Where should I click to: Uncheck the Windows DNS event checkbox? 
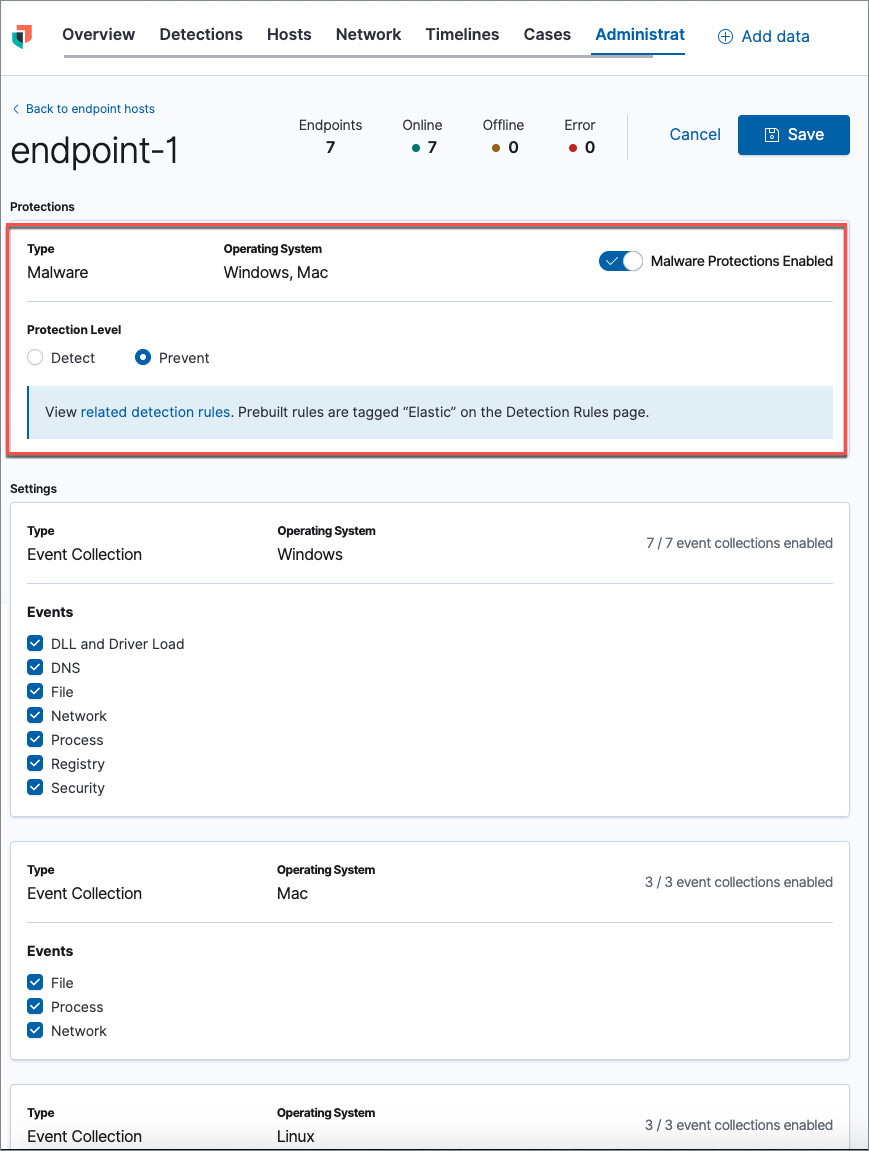click(x=36, y=668)
